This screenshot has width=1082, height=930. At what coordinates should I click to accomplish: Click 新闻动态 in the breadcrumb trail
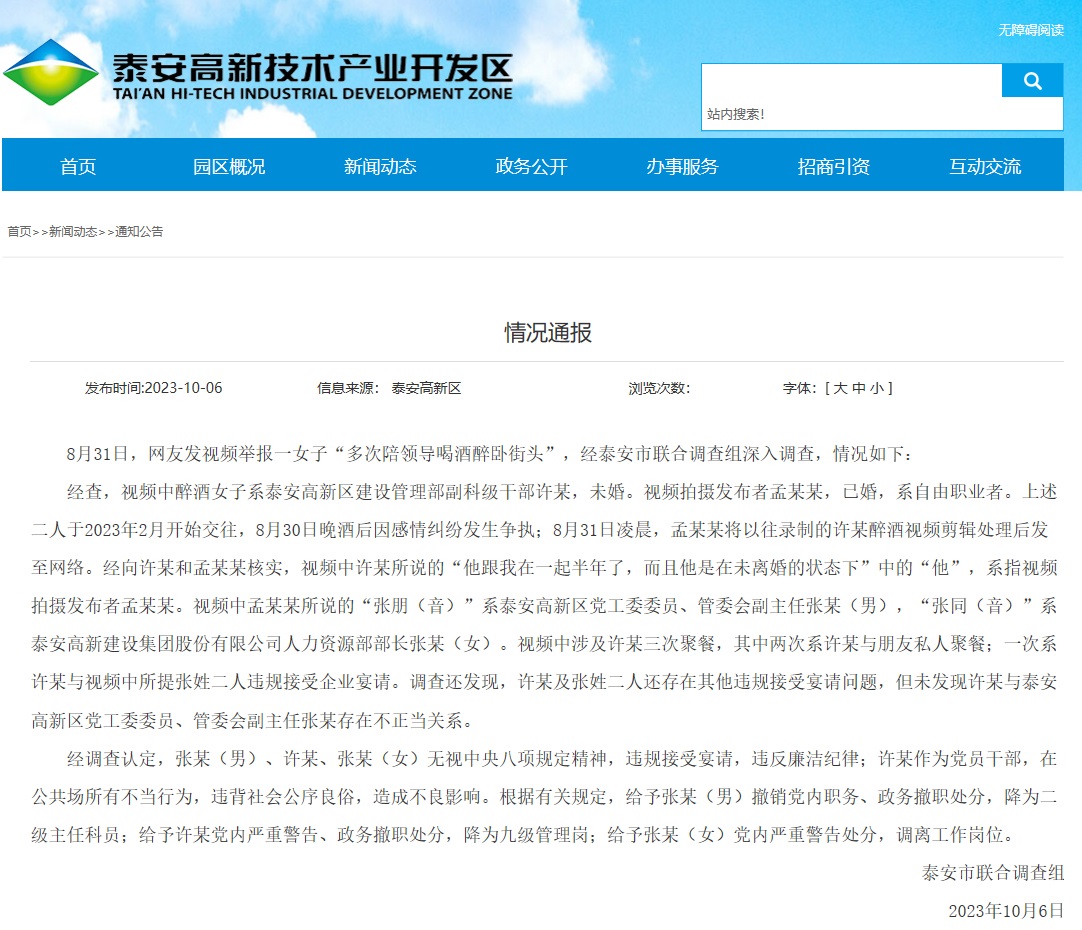pyautogui.click(x=73, y=231)
